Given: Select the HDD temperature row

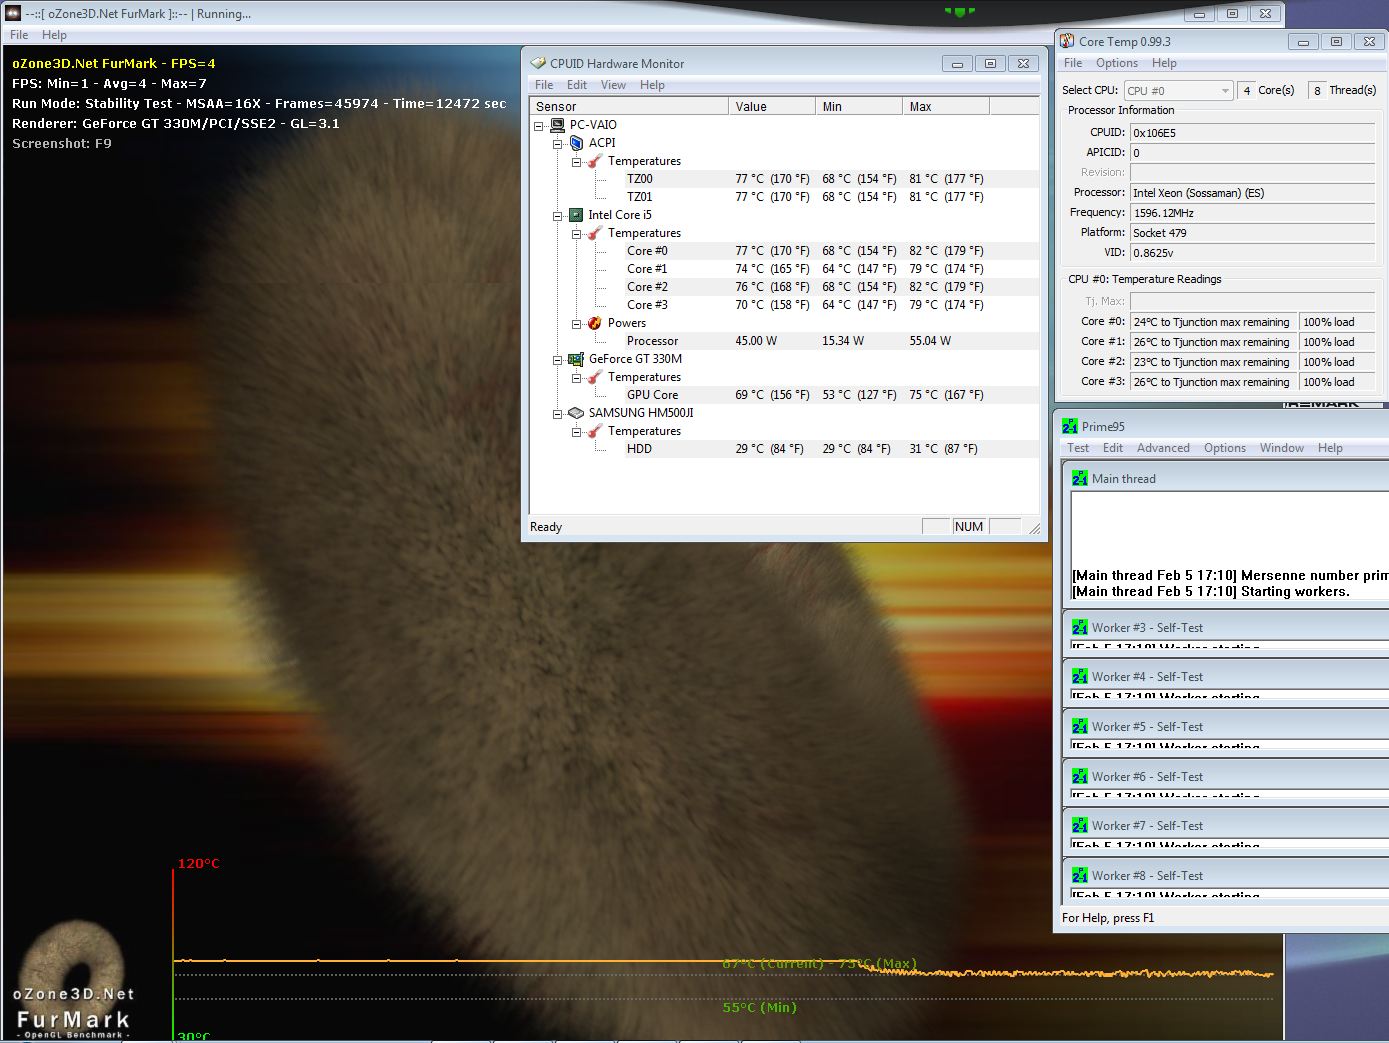Looking at the screenshot, I should [784, 449].
